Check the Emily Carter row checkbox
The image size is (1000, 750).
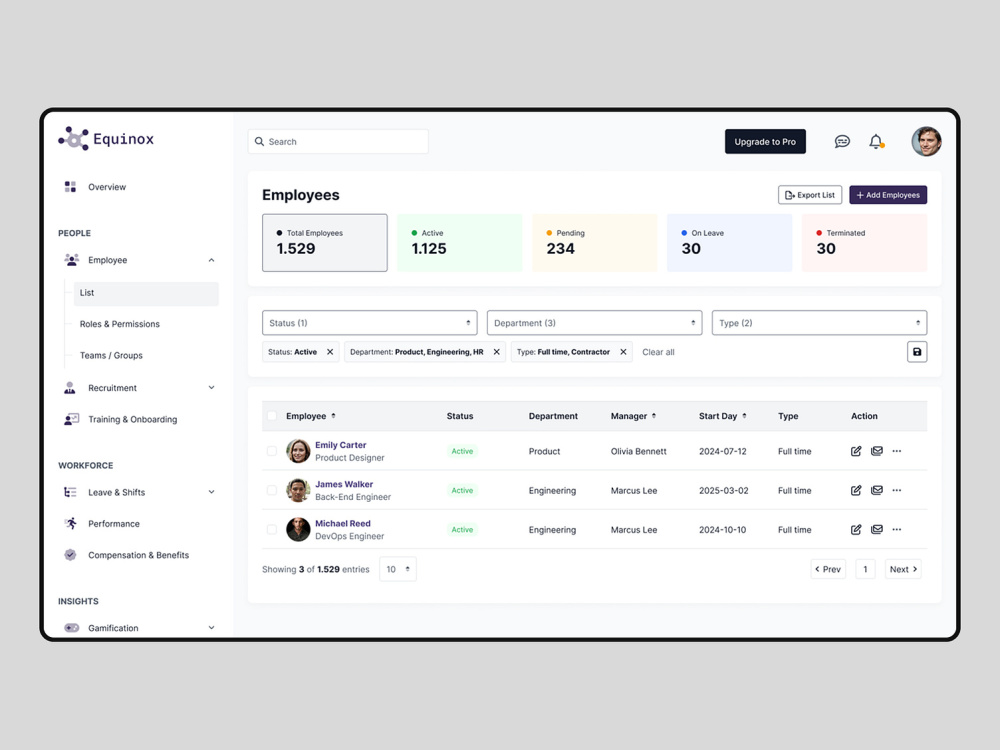point(272,451)
